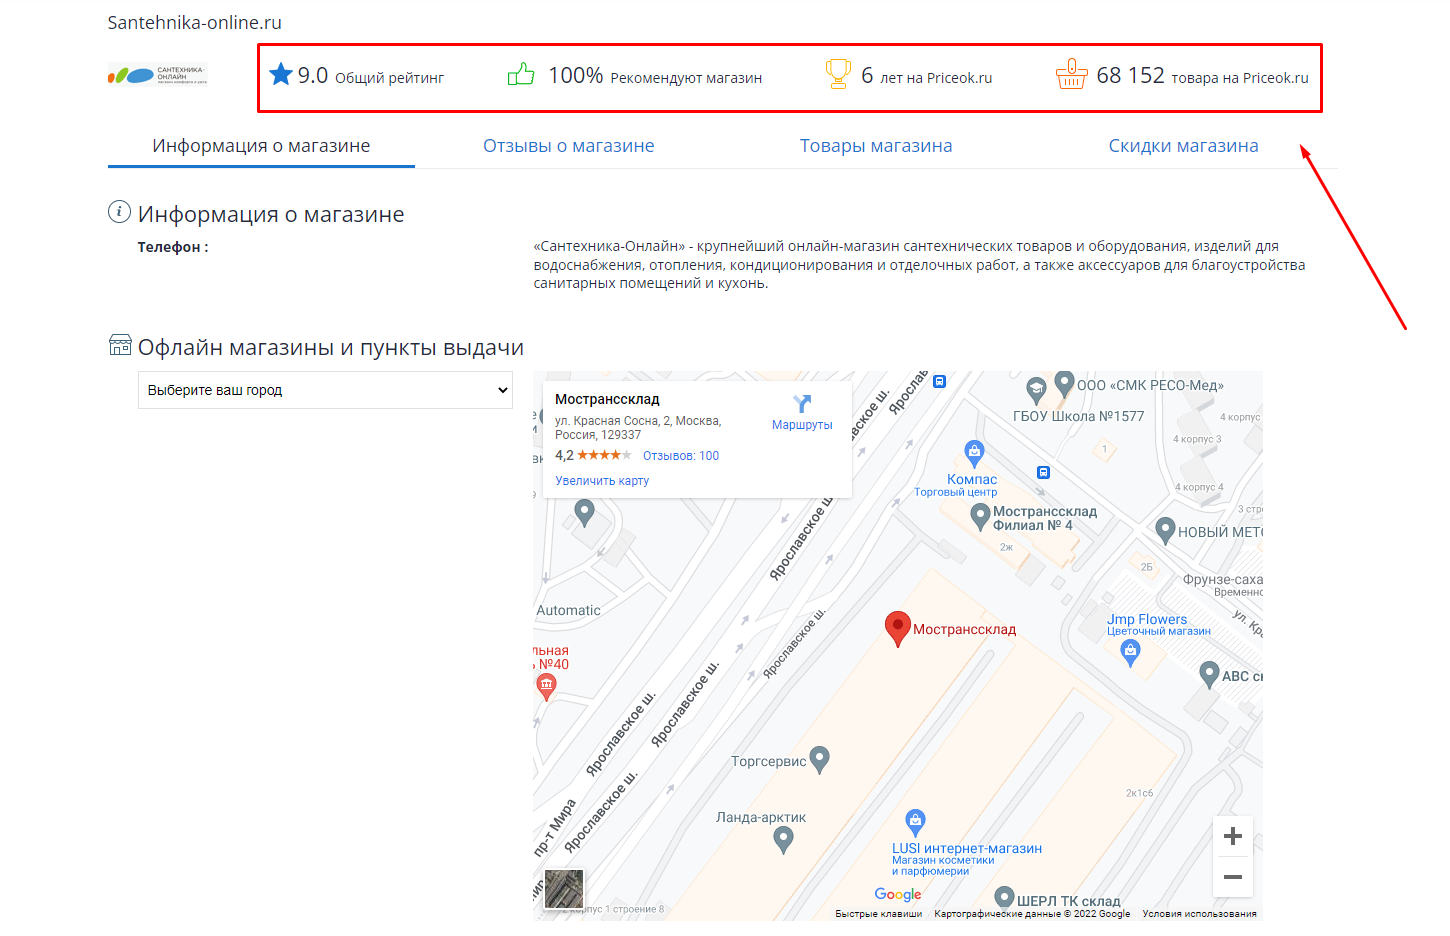Click the Торгсервис map marker
Screen dimensions: 1450x936
[820, 760]
